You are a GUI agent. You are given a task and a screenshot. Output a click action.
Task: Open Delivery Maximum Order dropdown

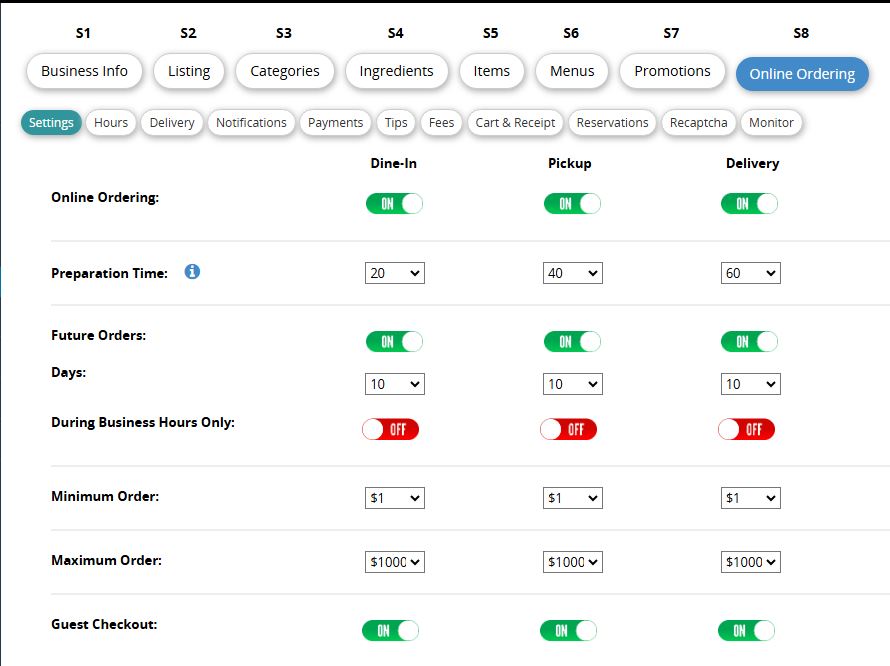point(750,562)
